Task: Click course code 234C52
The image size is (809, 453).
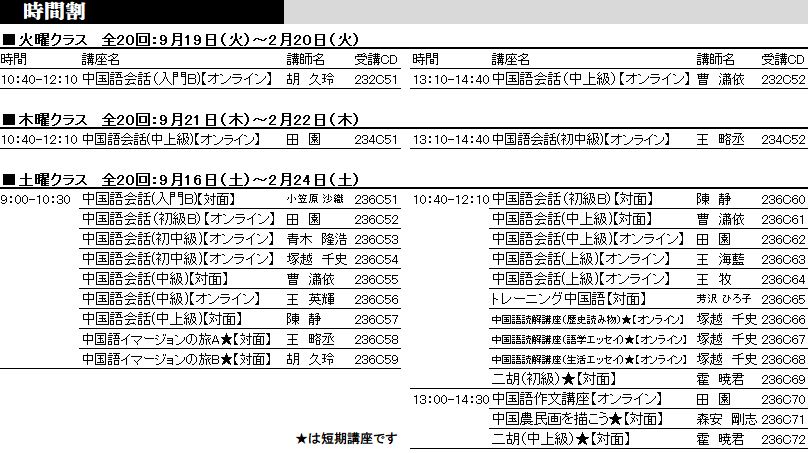Action: [783, 139]
